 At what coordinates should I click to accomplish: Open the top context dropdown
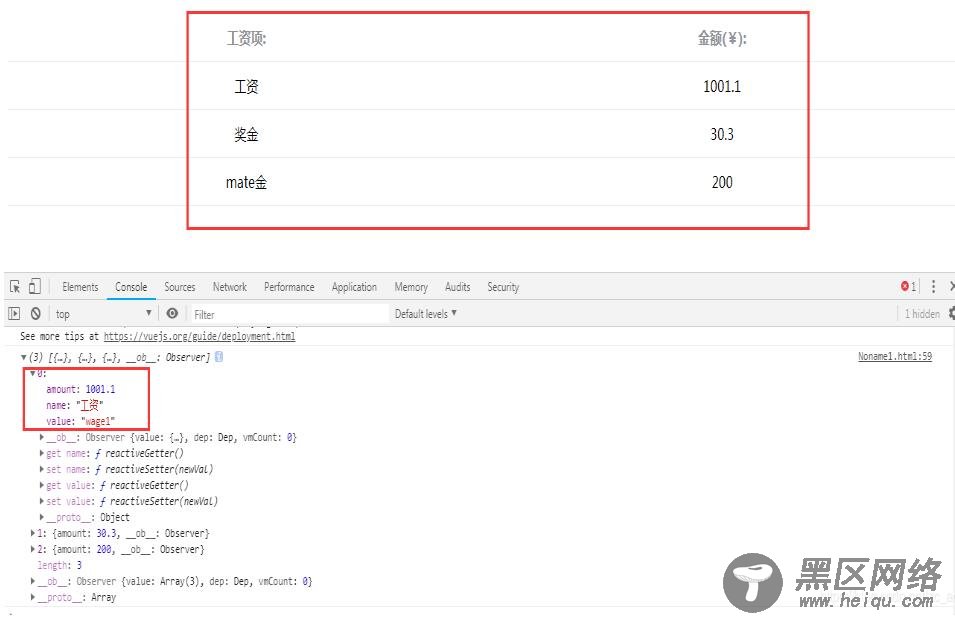103,314
